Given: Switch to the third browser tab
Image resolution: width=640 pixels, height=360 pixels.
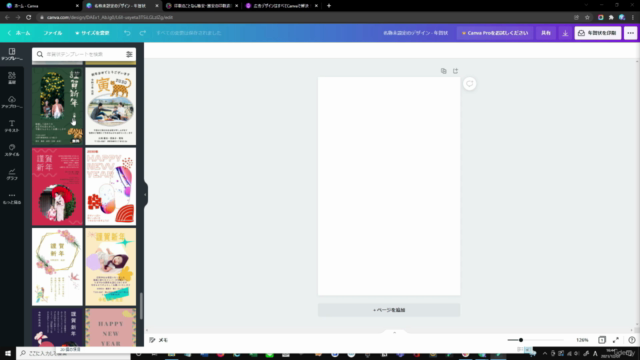Looking at the screenshot, I should (202, 6).
